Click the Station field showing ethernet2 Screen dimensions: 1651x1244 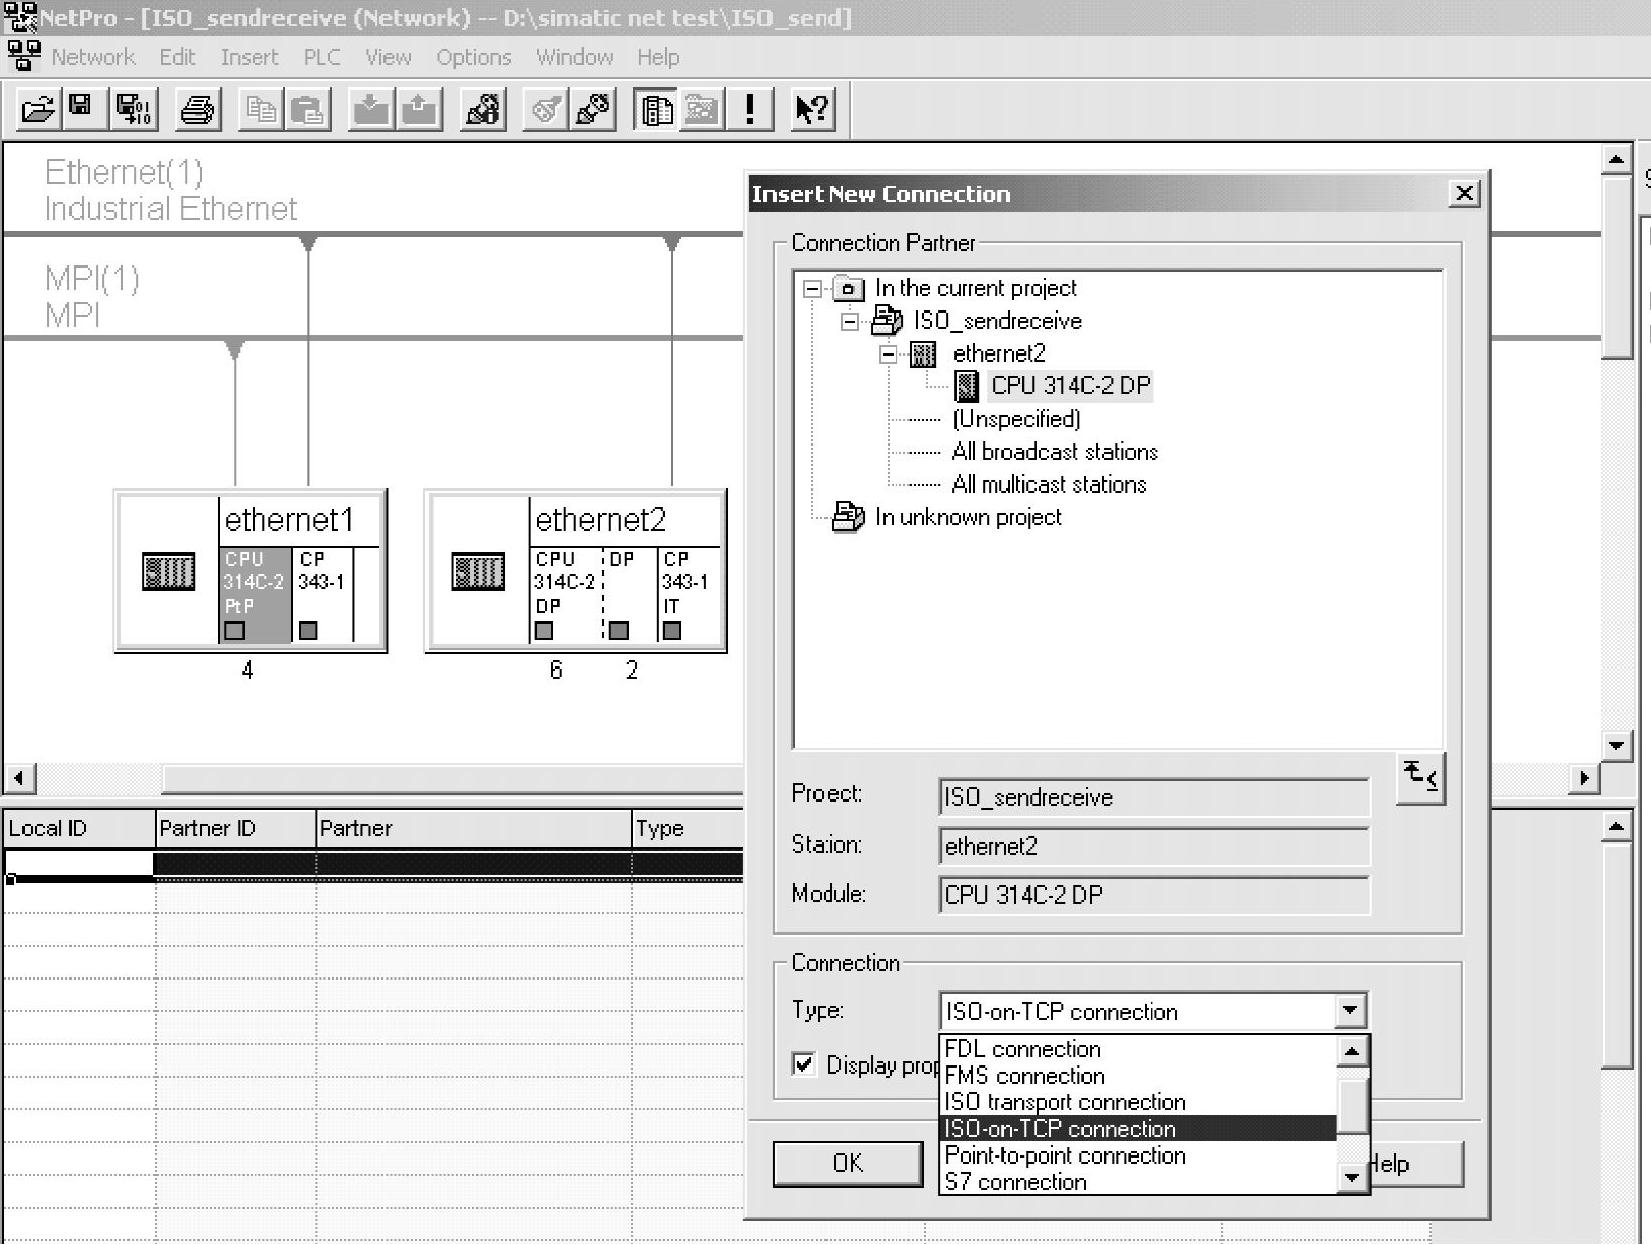point(1154,846)
